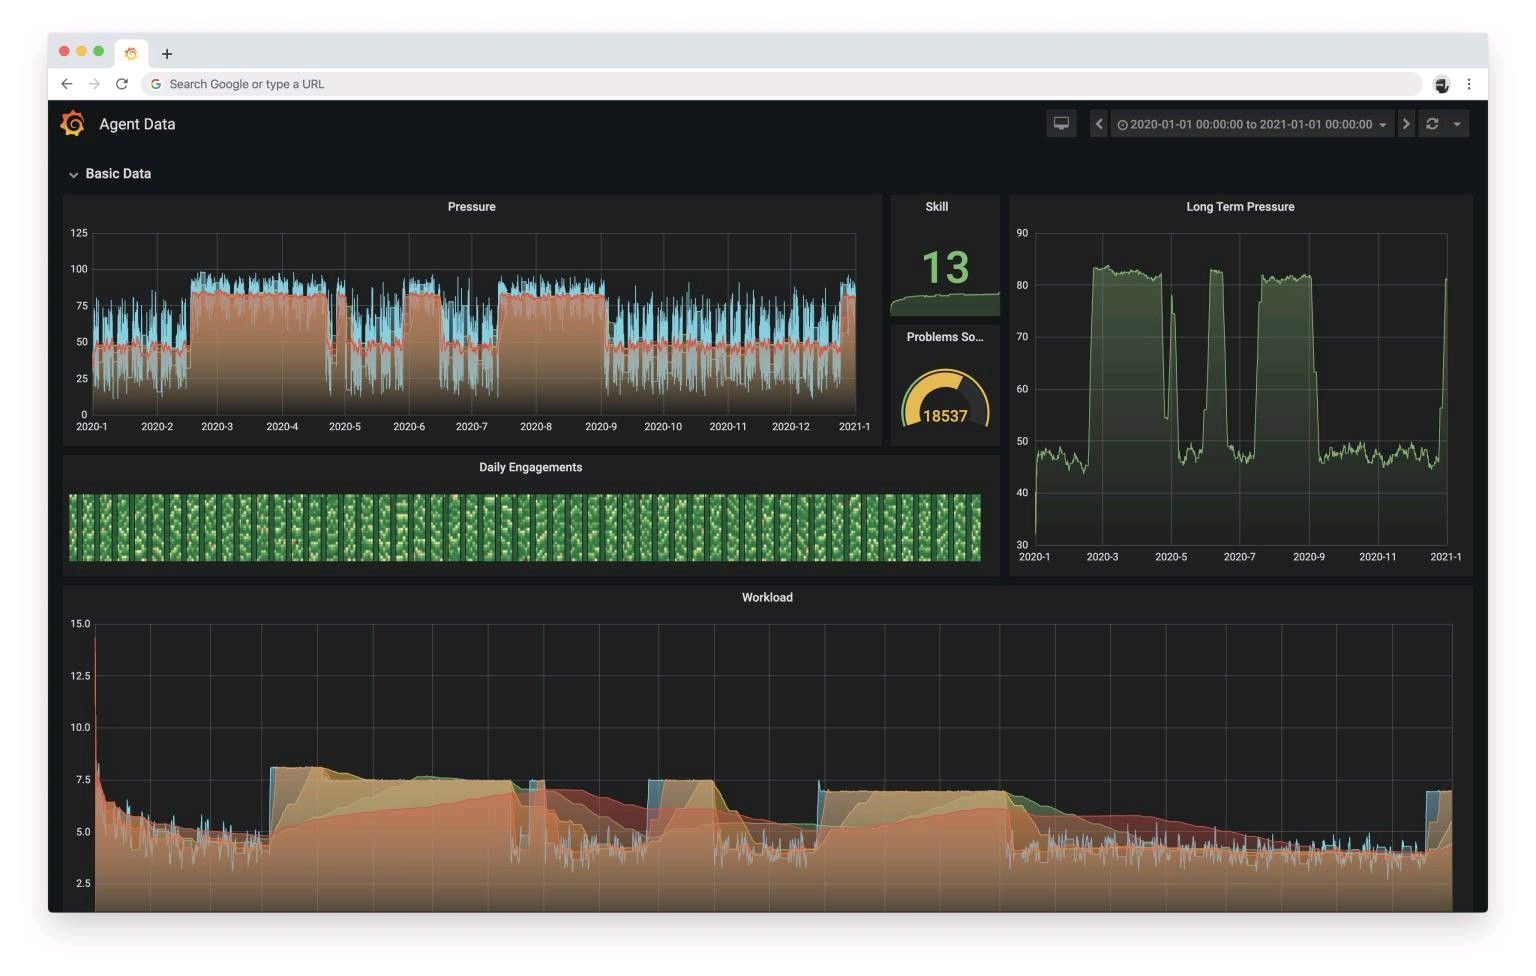Refresh the dashboard with the refresh icon
The image size is (1536, 976).
(1432, 124)
